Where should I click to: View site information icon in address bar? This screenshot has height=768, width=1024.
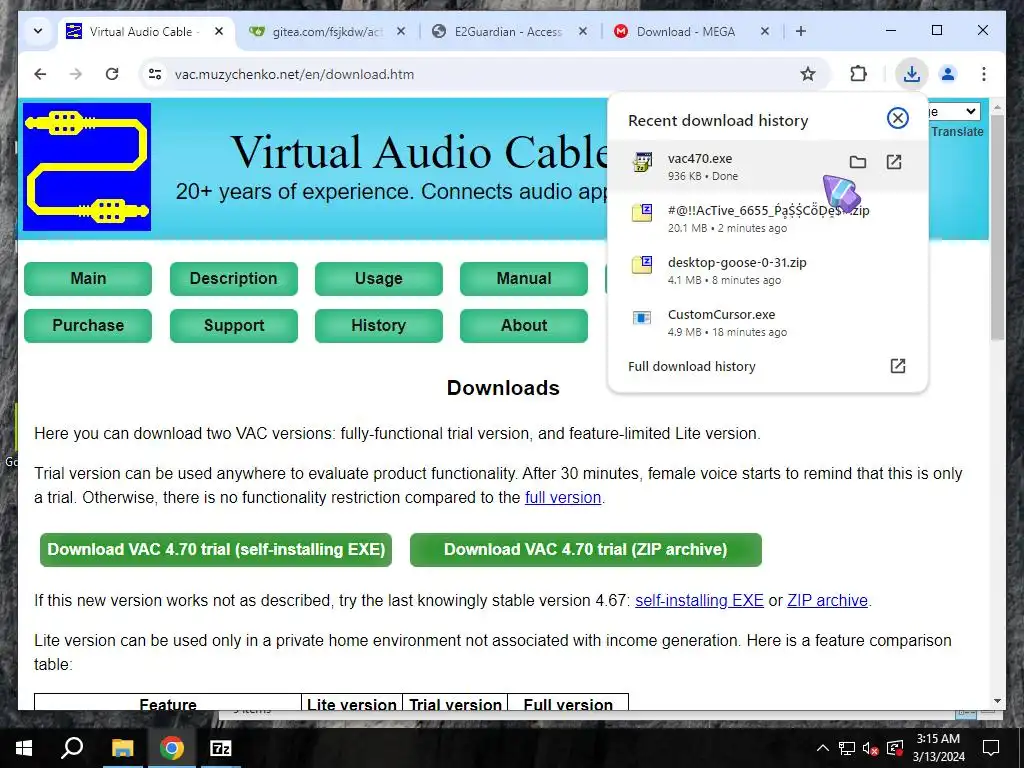pyautogui.click(x=155, y=74)
